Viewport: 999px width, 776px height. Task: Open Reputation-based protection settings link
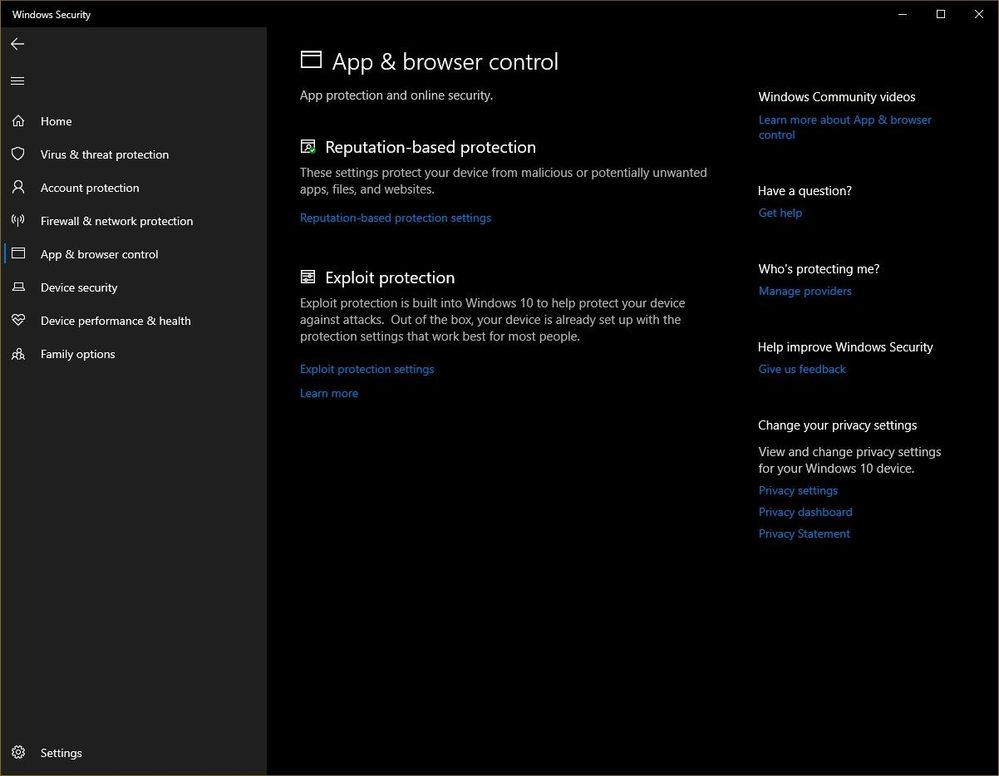pos(396,218)
